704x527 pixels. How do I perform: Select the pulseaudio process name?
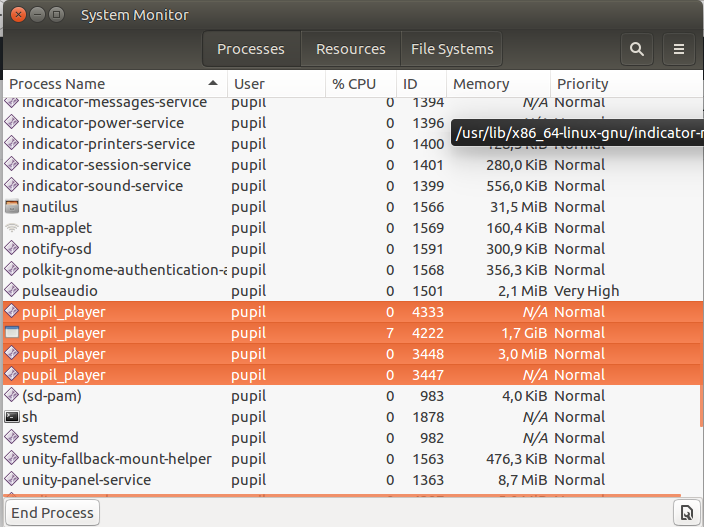click(x=60, y=291)
